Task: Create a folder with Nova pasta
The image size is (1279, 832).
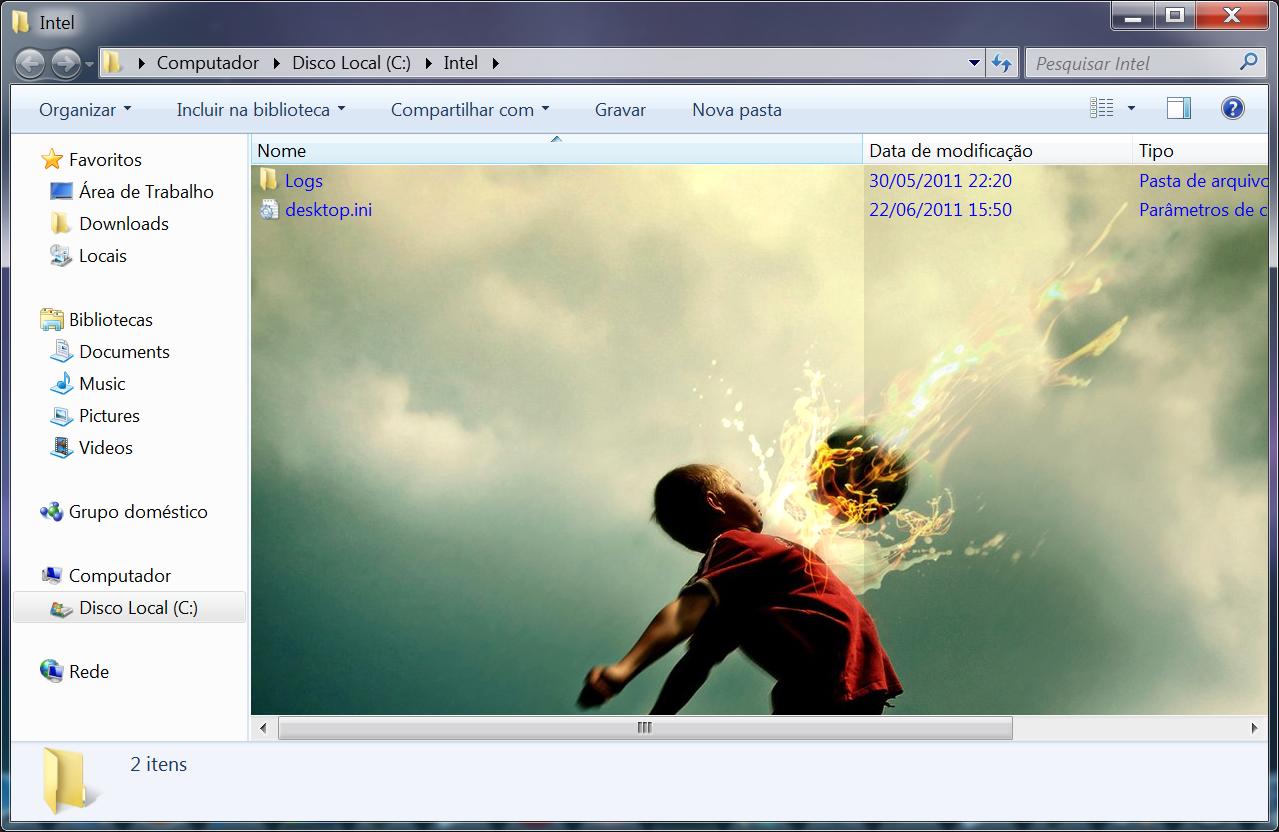Action: (x=737, y=110)
